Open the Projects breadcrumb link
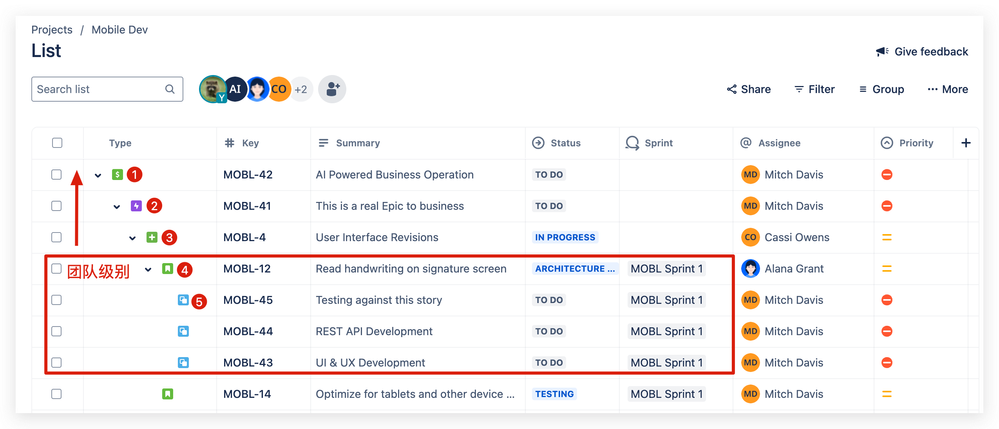This screenshot has width=999, height=429. [52, 30]
